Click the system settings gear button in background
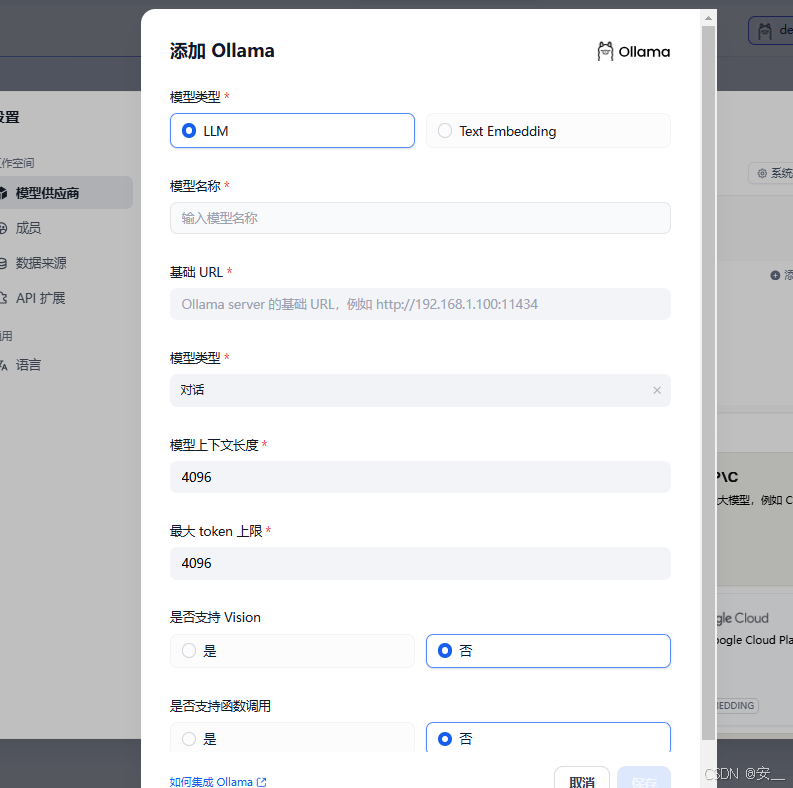 (x=771, y=173)
